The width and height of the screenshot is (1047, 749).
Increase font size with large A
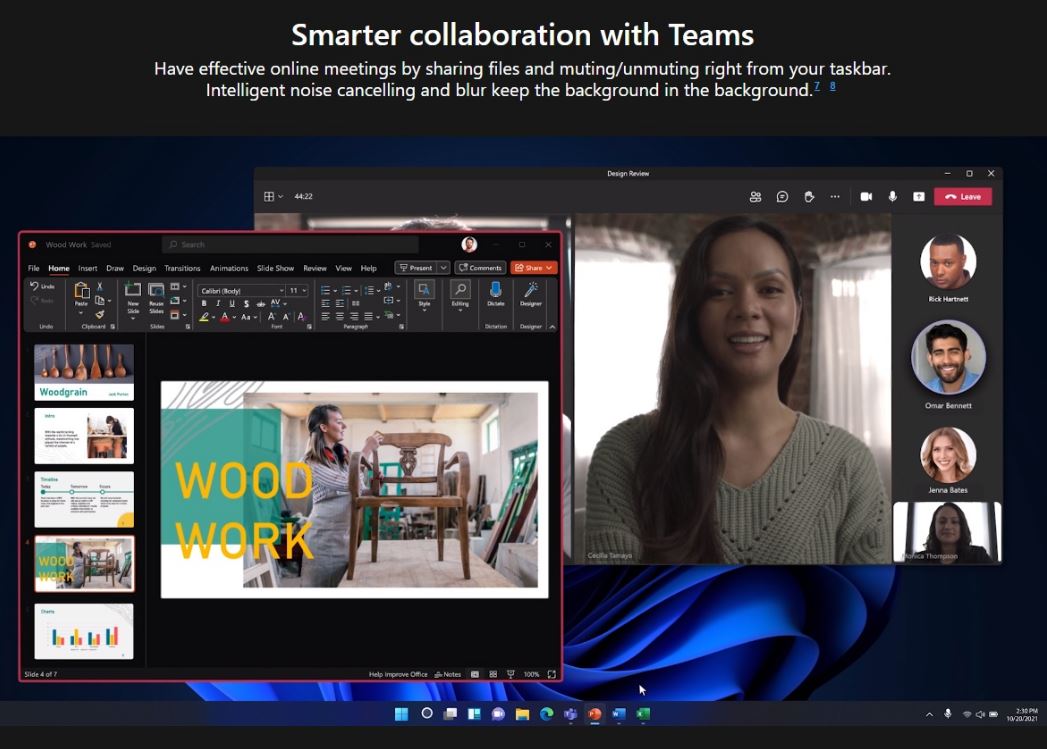point(271,317)
